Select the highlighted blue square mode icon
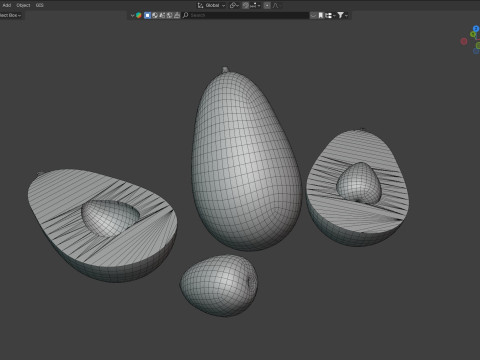This screenshot has height=360, width=480. tap(147, 15)
